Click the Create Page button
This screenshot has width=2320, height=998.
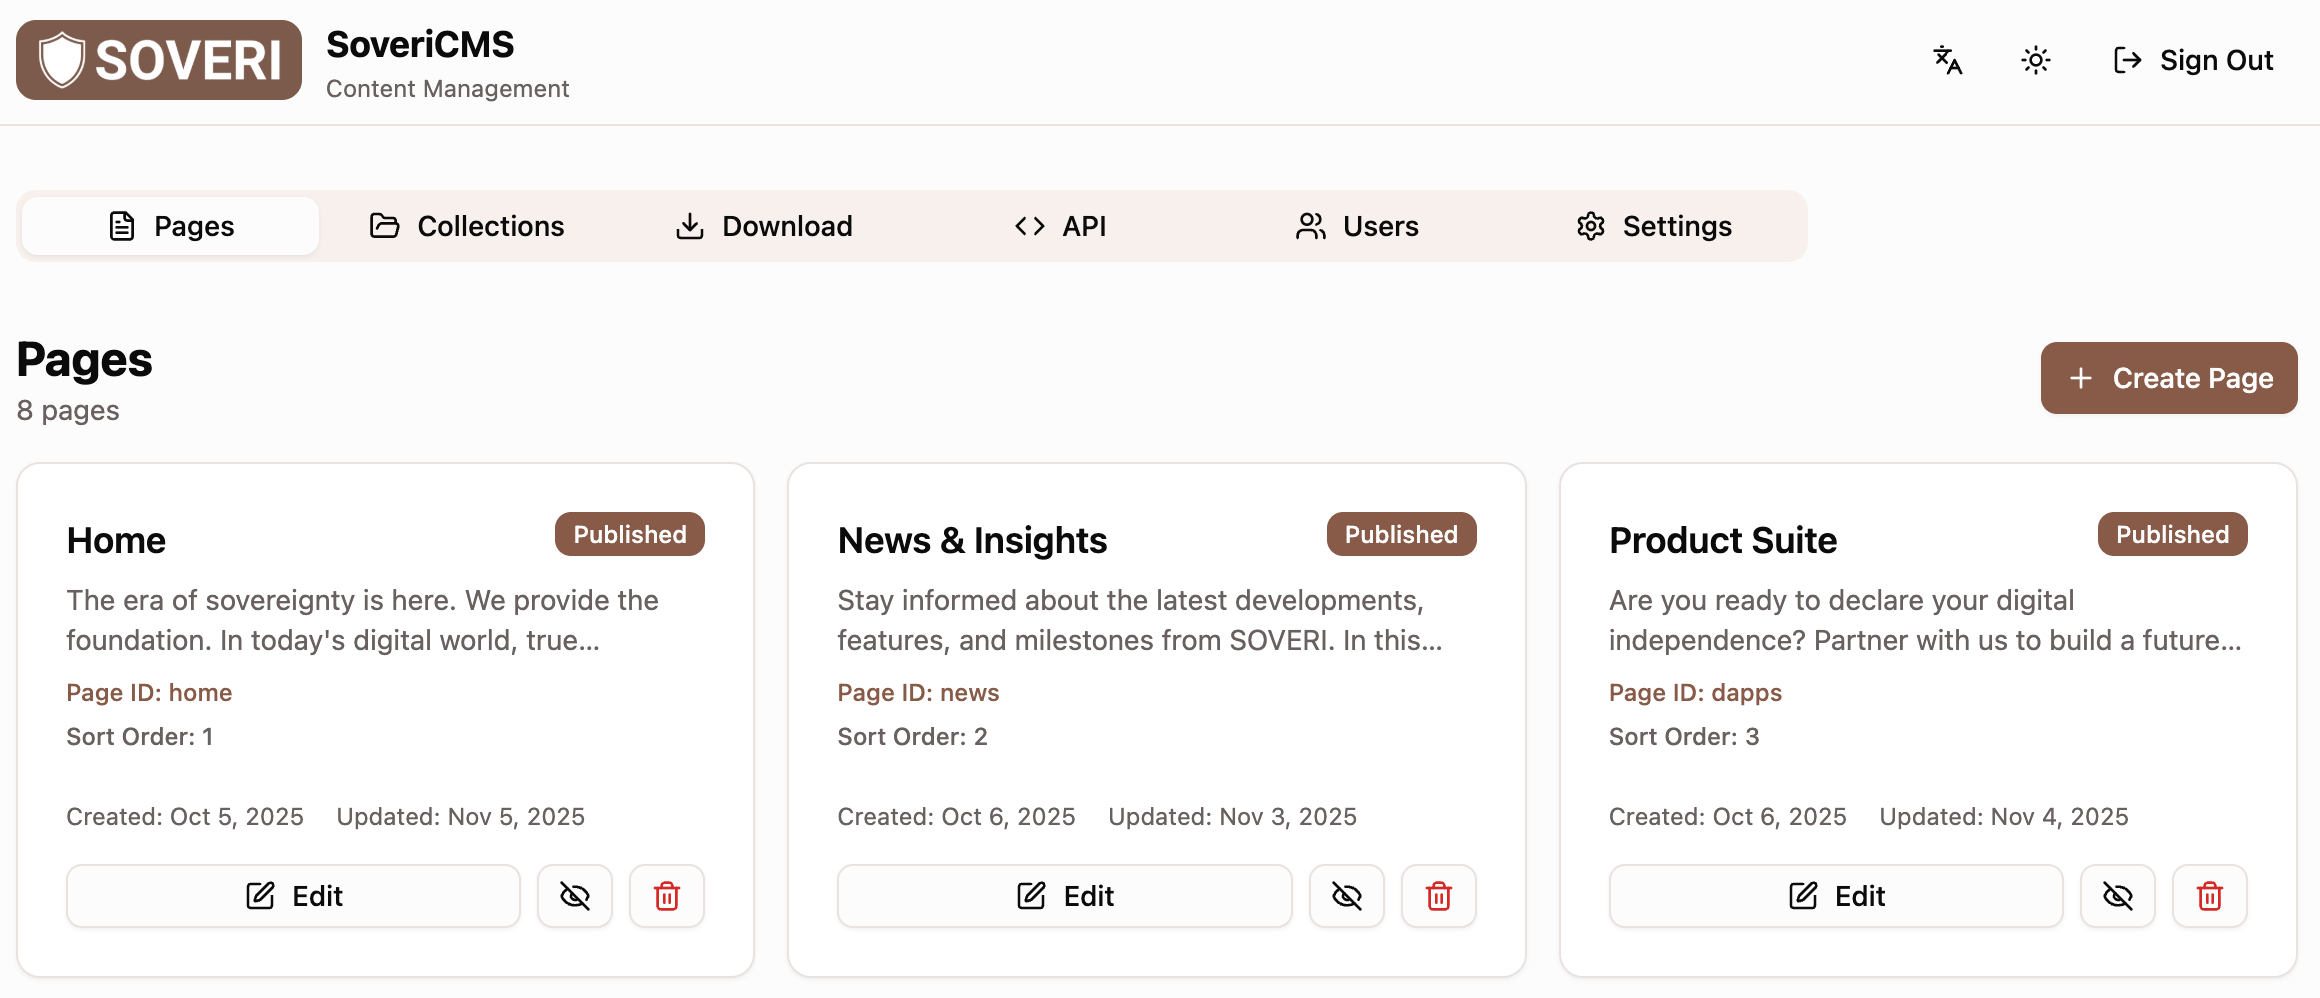pos(2168,378)
